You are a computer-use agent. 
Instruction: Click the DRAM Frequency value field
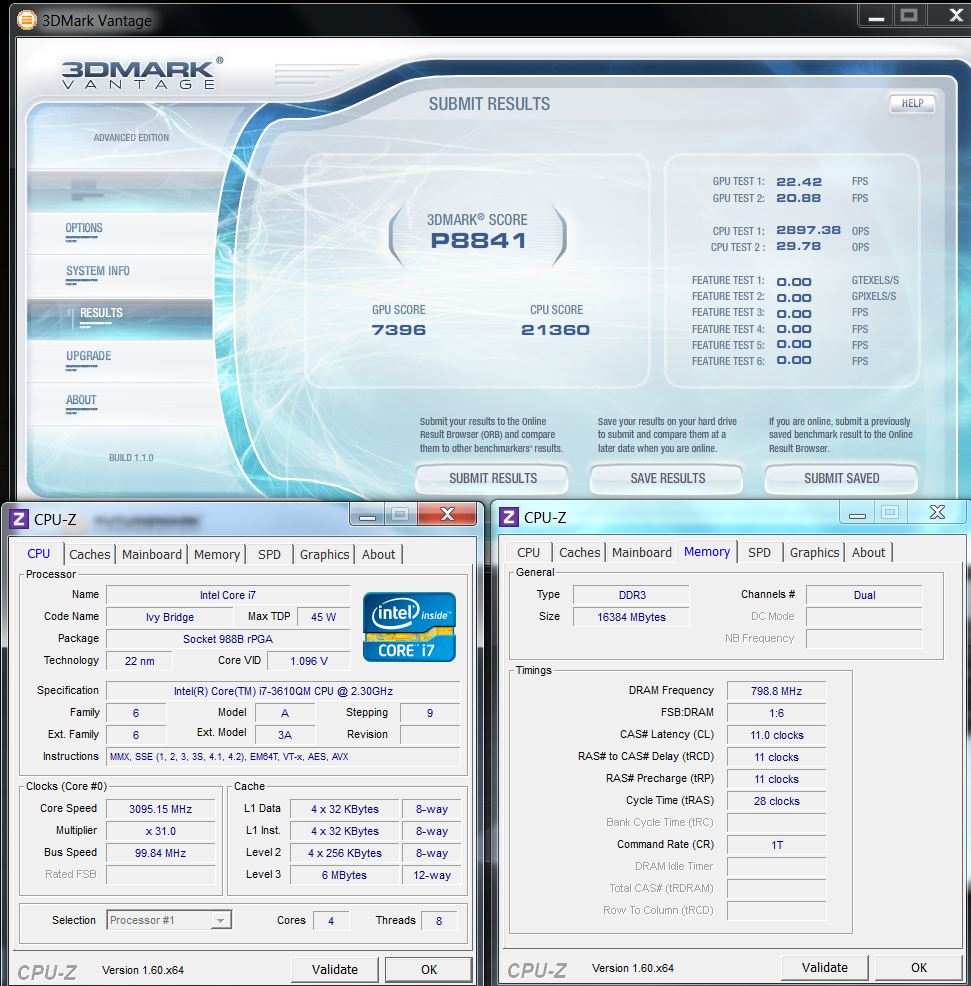[776, 691]
